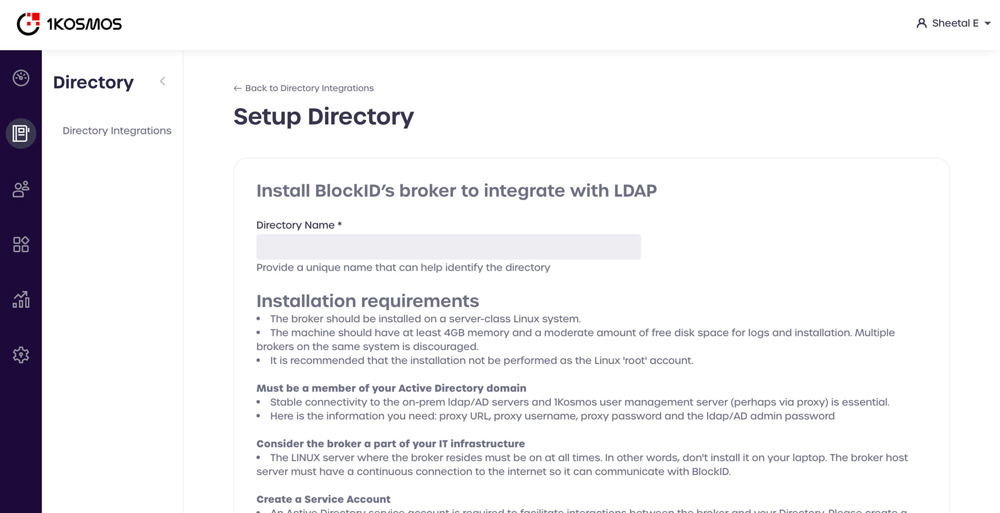Open the Applications grid icon

(21, 244)
